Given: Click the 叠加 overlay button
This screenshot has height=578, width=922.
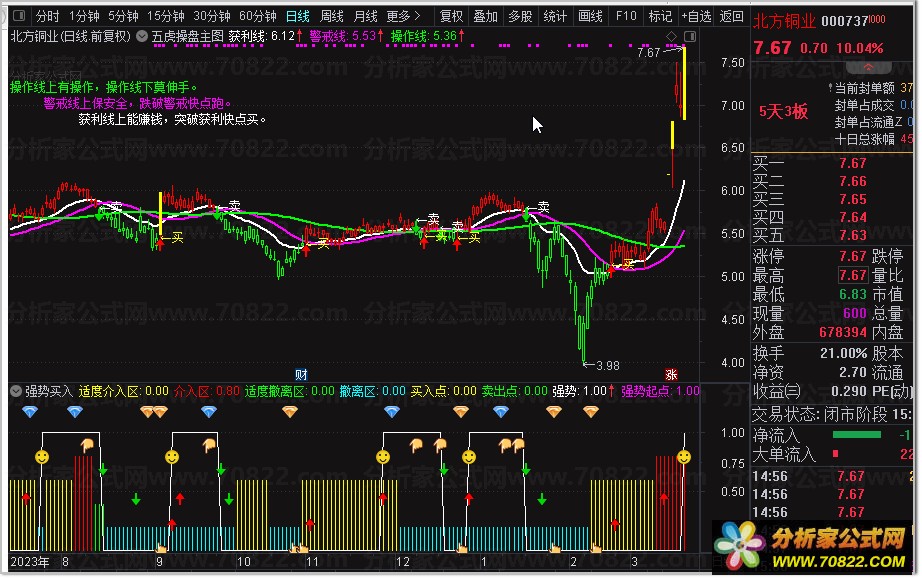Looking at the screenshot, I should [486, 16].
